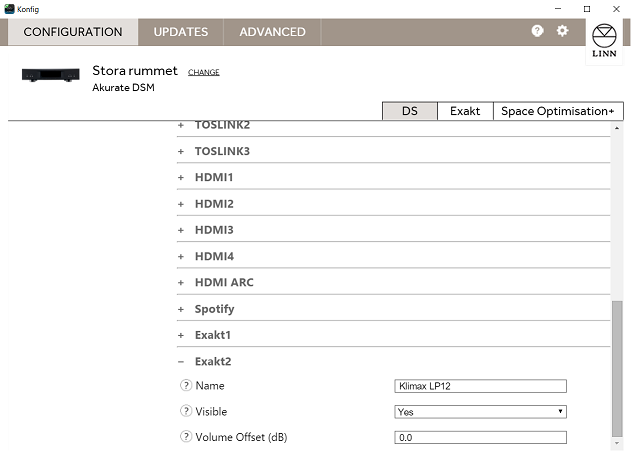Click the Konfig app icon in title bar
Screen dimensions: 631x452
click(9, 8)
